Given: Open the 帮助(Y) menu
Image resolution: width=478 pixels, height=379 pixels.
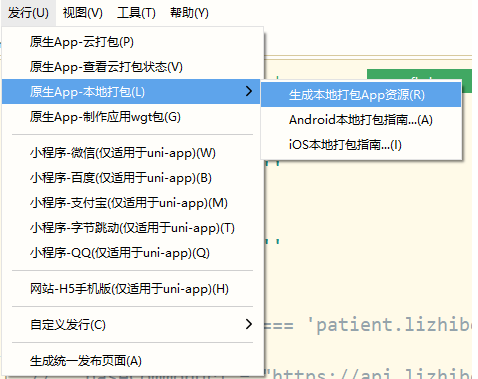Looking at the screenshot, I should tap(189, 13).
